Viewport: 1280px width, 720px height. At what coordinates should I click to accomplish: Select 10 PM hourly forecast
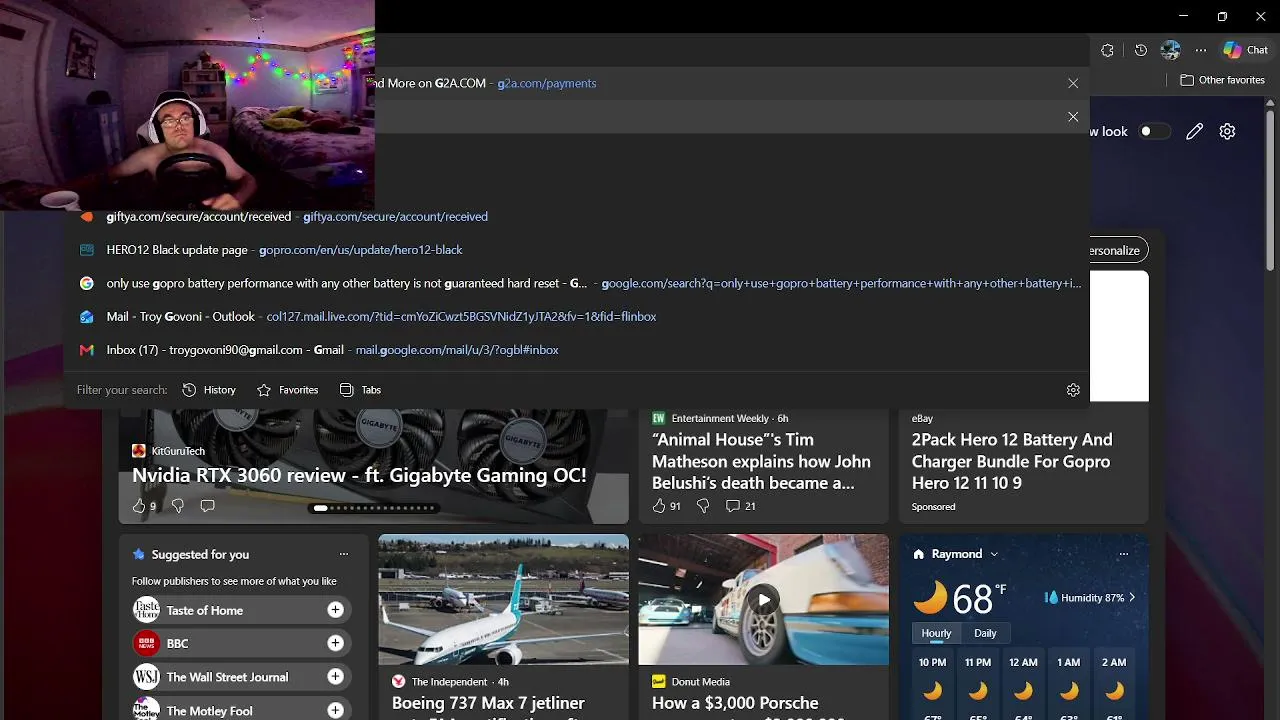(932, 686)
